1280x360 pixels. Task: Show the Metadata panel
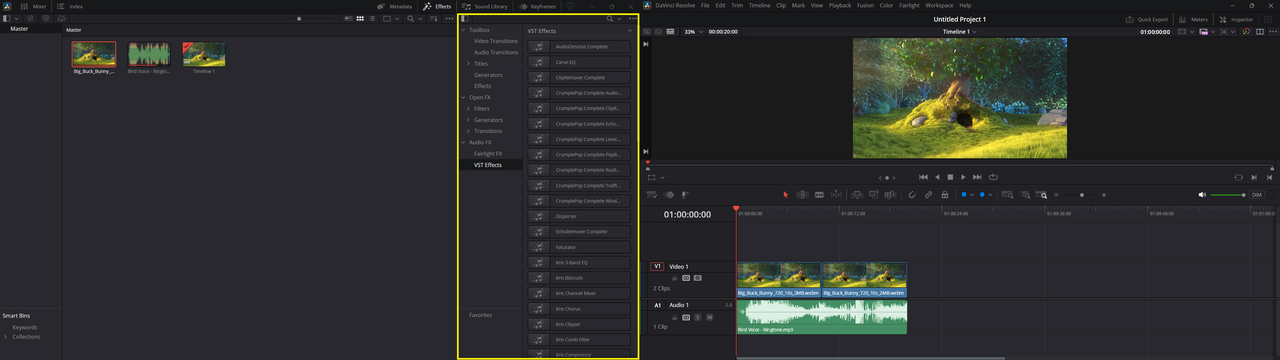pos(394,6)
